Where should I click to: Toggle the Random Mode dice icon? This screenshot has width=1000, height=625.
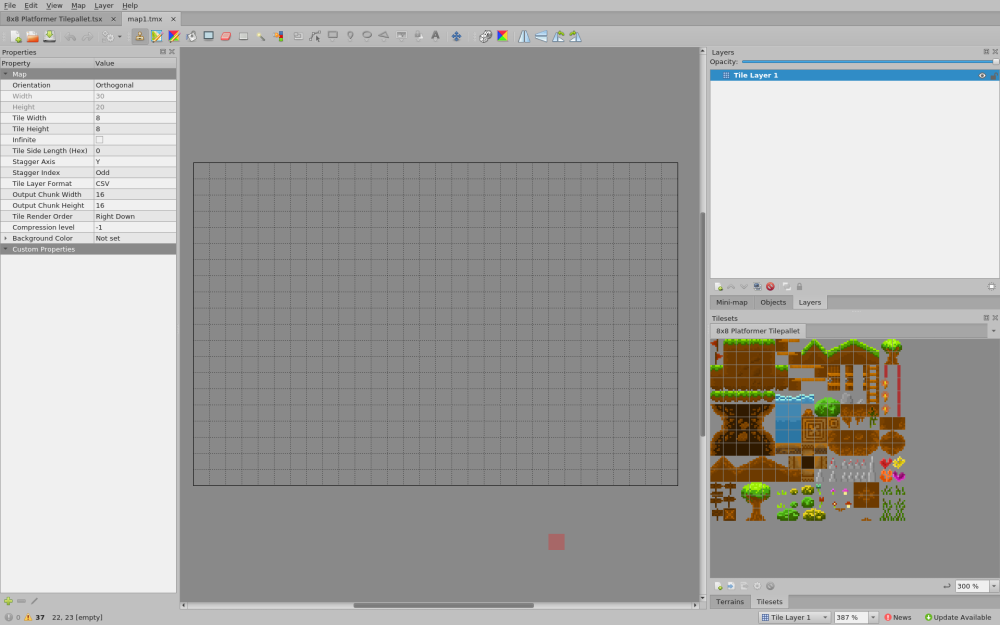(x=485, y=36)
